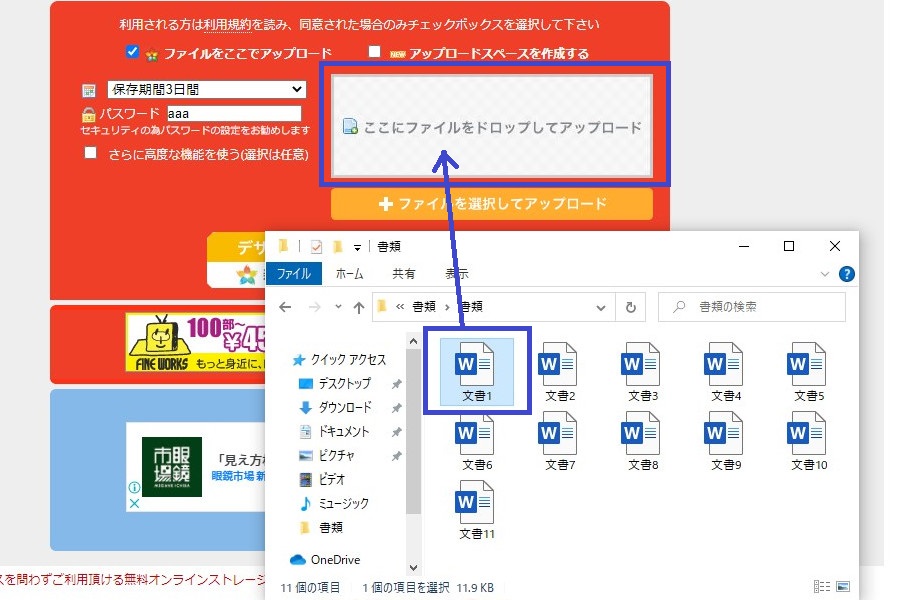Navigate back with the Explorer back arrow
900x600 pixels.
(285, 307)
